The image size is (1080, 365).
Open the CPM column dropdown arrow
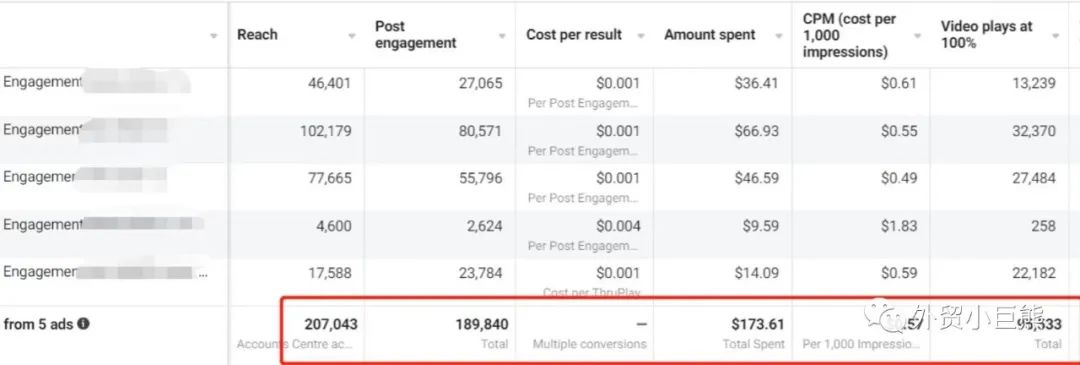pyautogui.click(x=917, y=36)
